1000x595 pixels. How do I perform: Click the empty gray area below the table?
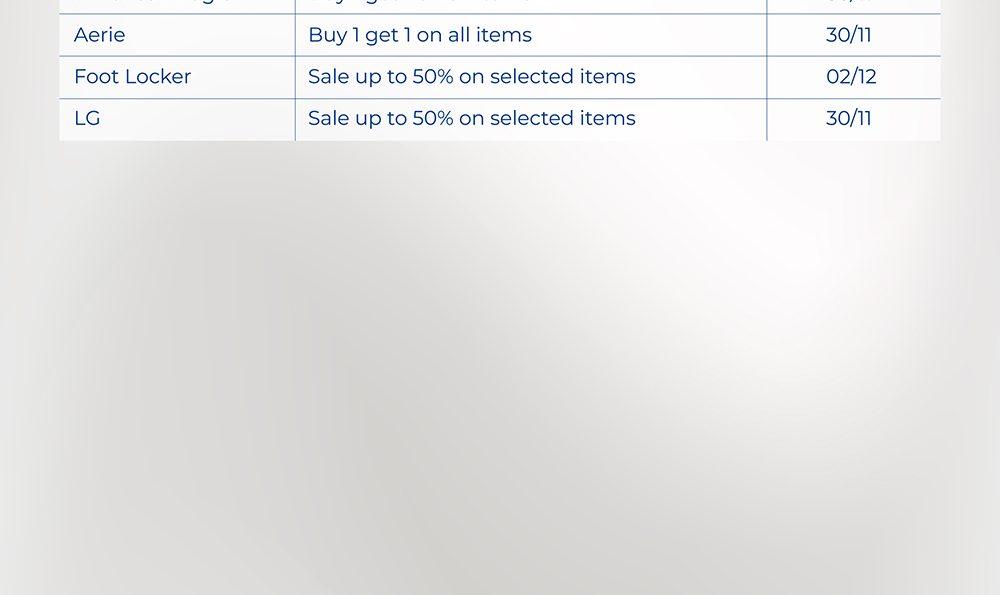[500, 380]
